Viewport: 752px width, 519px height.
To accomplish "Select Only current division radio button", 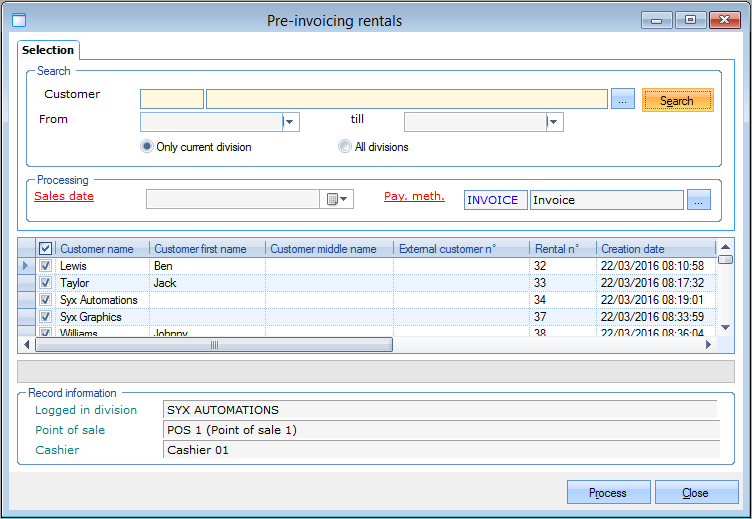I will (147, 147).
